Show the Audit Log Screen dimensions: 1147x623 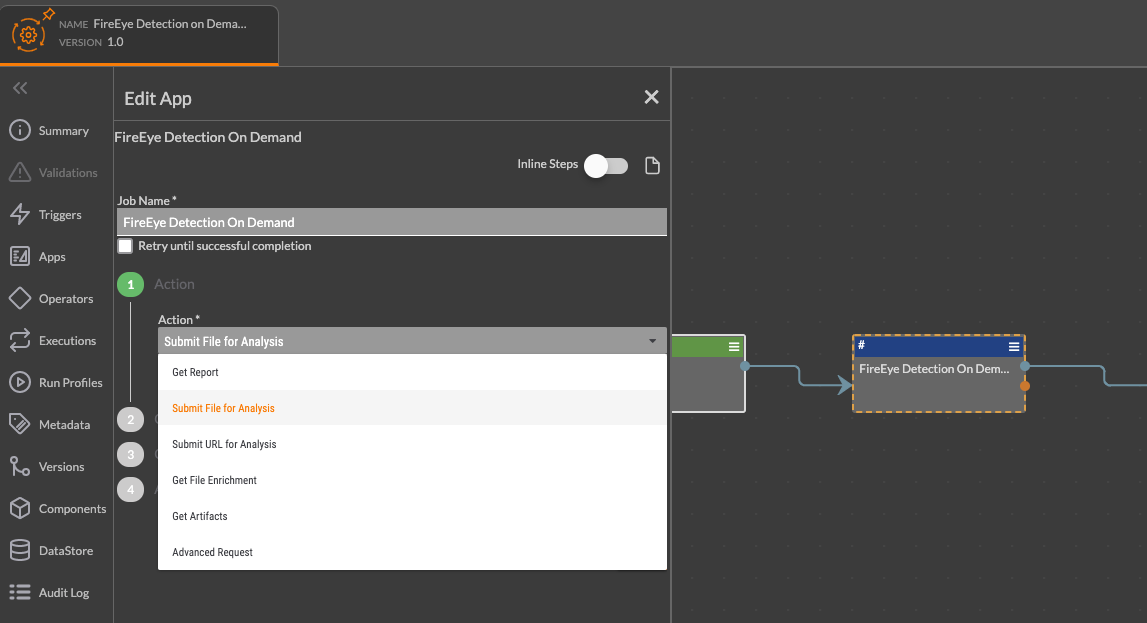pyautogui.click(x=49, y=593)
